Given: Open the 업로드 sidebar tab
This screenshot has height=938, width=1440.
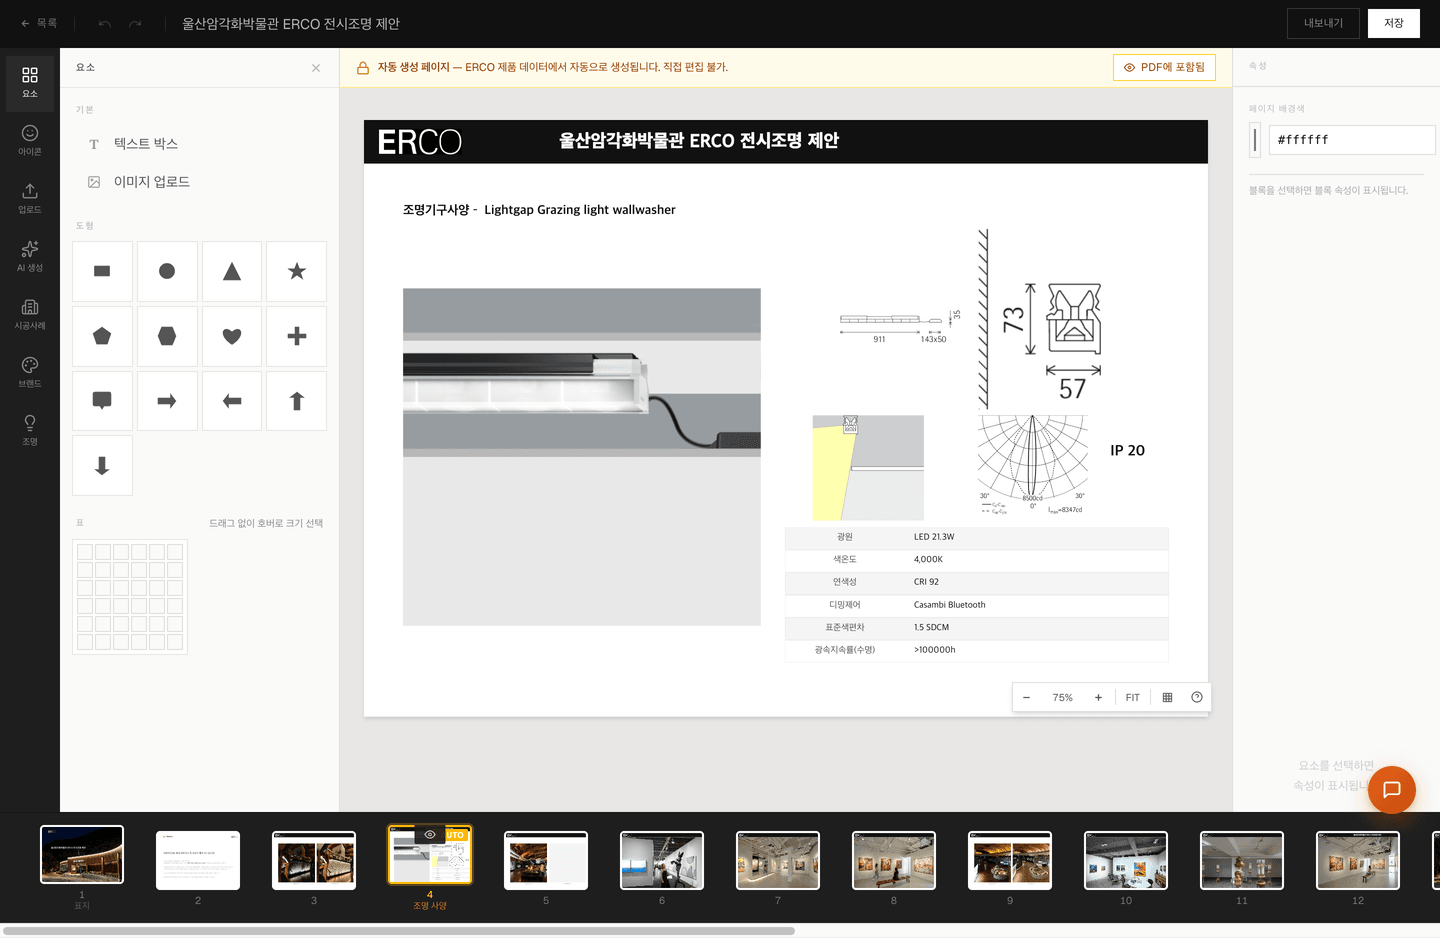Looking at the screenshot, I should [30, 199].
